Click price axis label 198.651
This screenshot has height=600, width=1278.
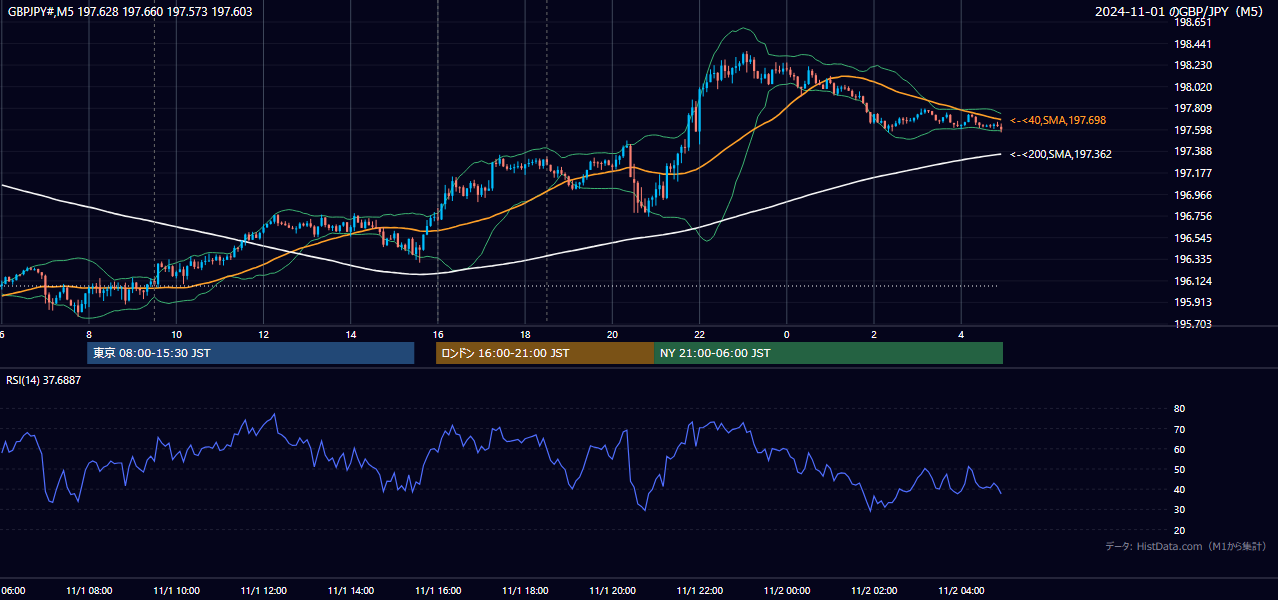pyautogui.click(x=1193, y=22)
